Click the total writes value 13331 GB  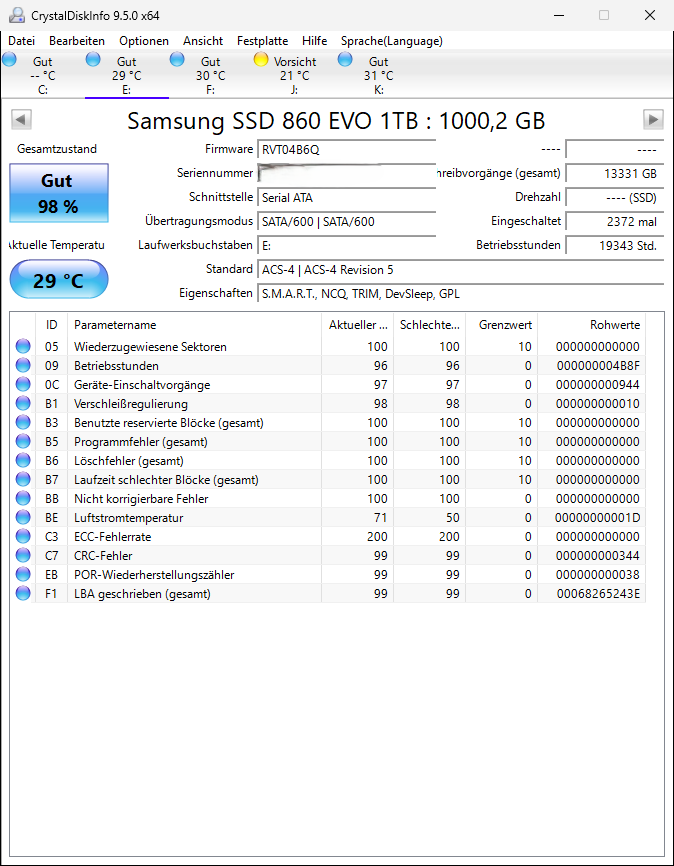[x=615, y=173]
